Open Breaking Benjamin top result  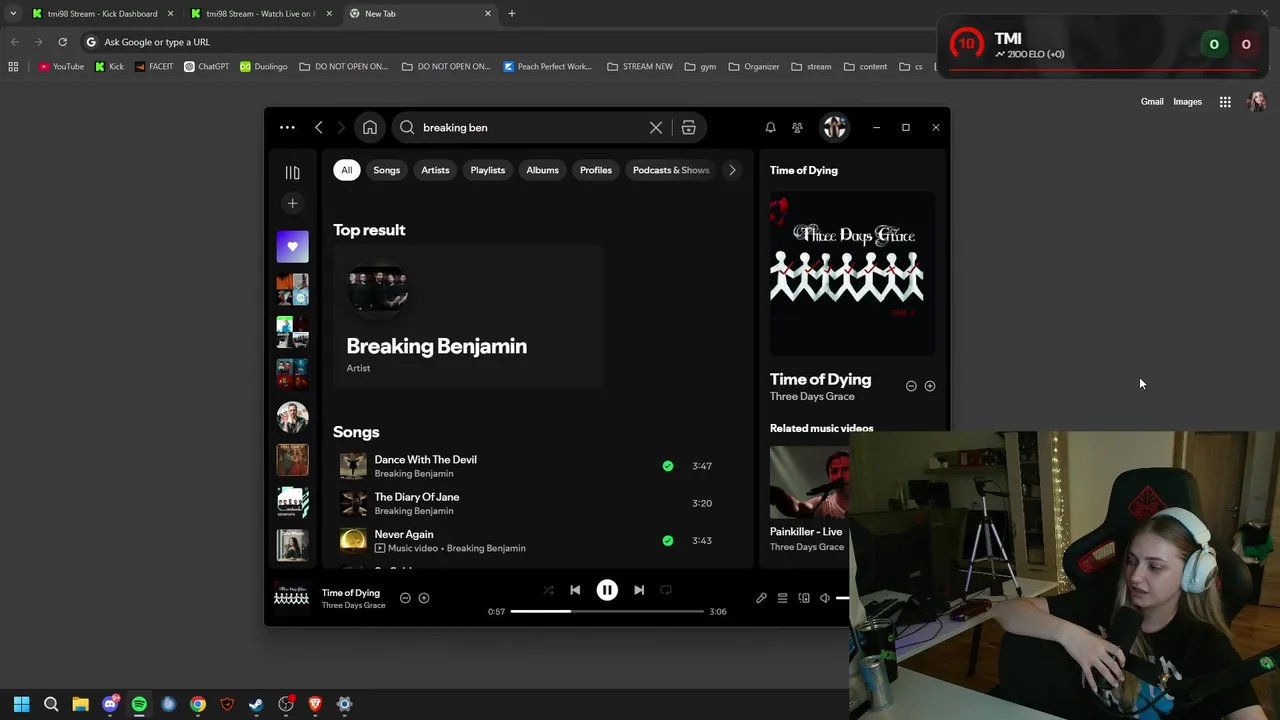[x=468, y=315]
